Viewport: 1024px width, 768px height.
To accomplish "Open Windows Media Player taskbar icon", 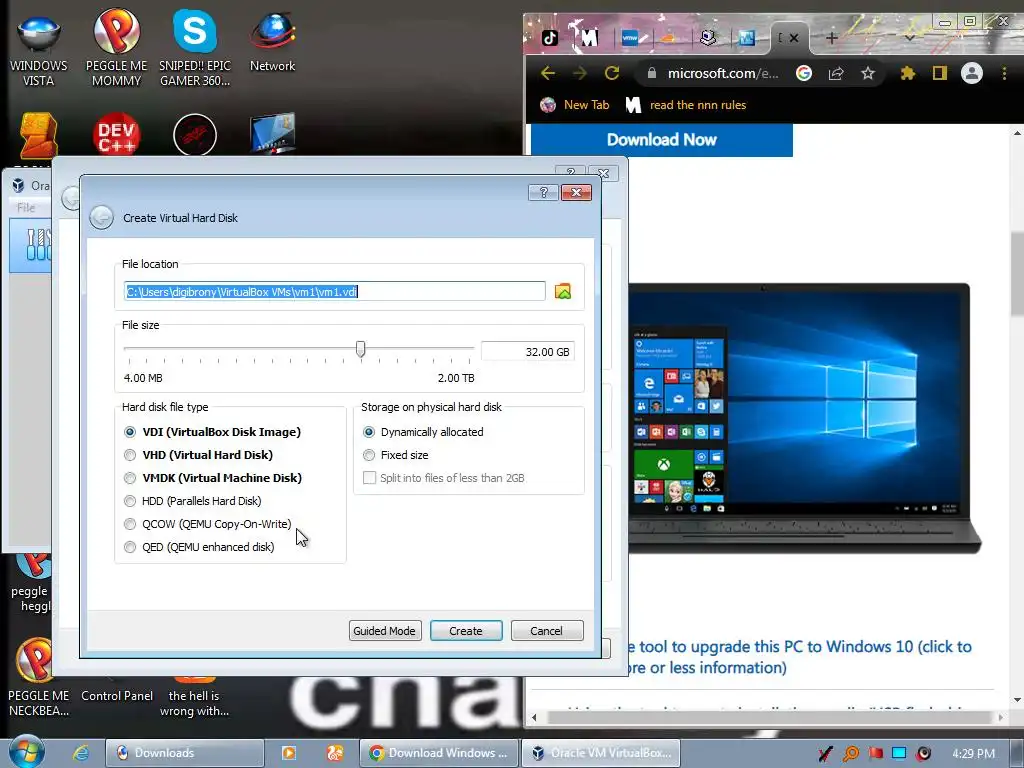I will pos(288,753).
